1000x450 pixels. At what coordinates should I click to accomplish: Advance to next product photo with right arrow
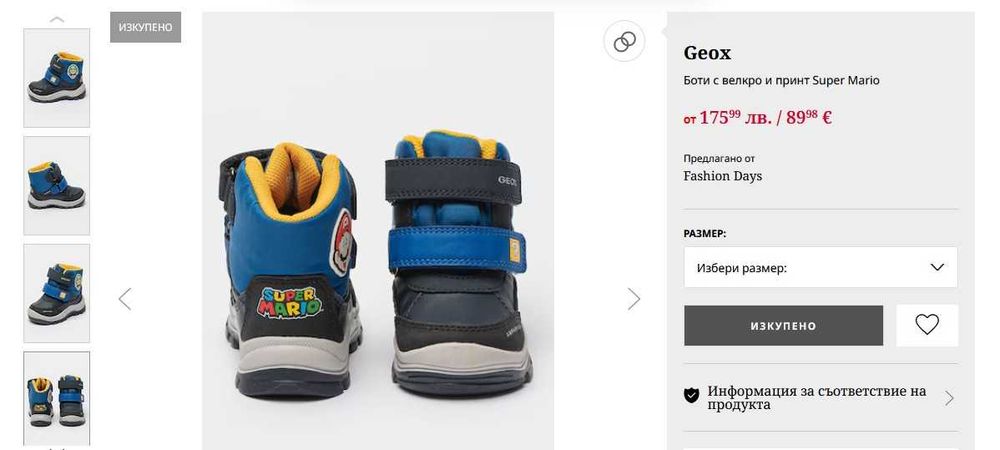coord(633,298)
